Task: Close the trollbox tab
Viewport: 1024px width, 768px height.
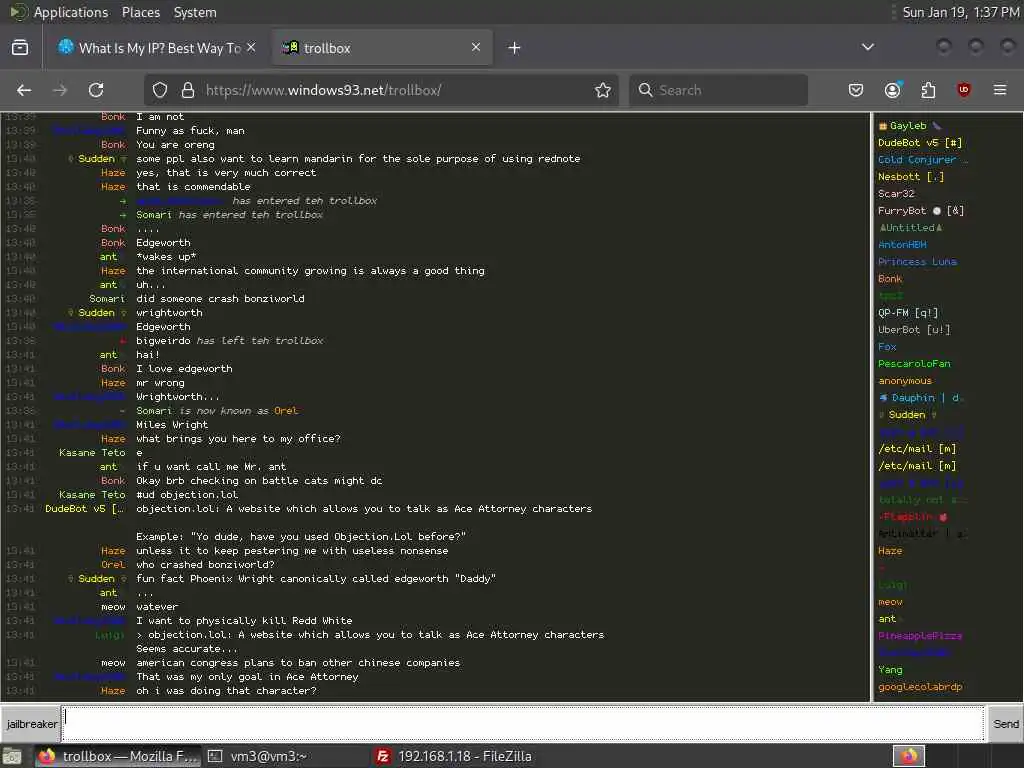Action: click(x=476, y=47)
